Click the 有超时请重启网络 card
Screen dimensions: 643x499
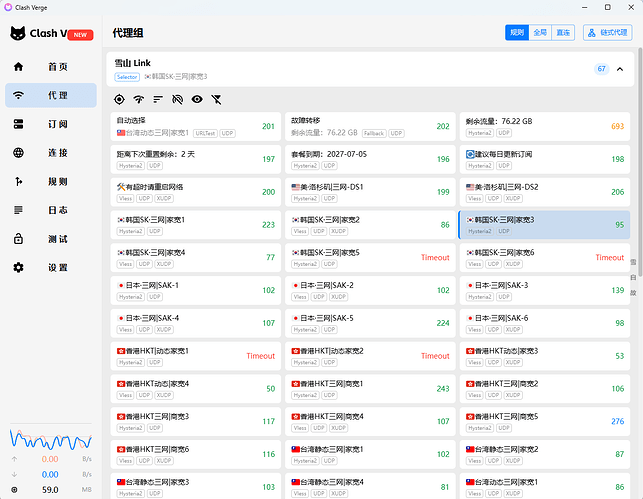click(196, 192)
